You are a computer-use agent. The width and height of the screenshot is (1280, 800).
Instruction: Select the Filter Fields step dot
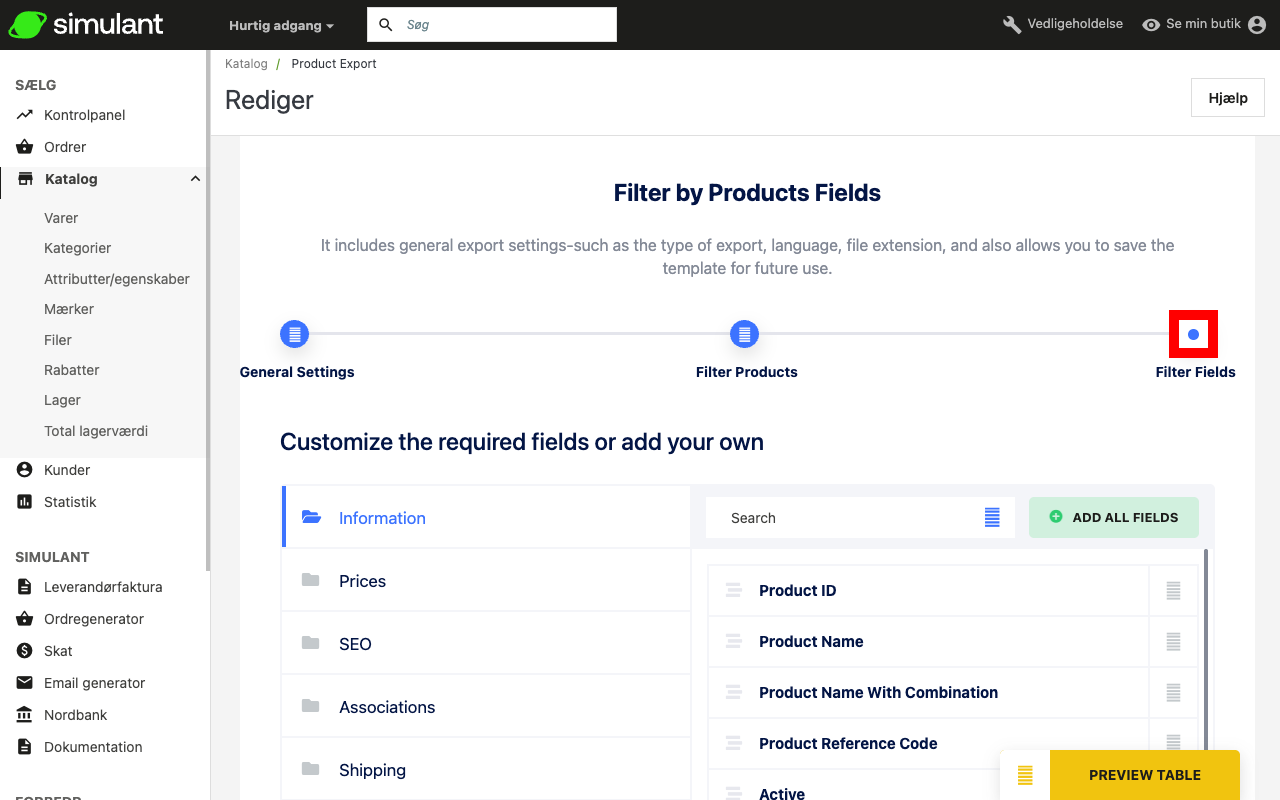click(x=1193, y=334)
